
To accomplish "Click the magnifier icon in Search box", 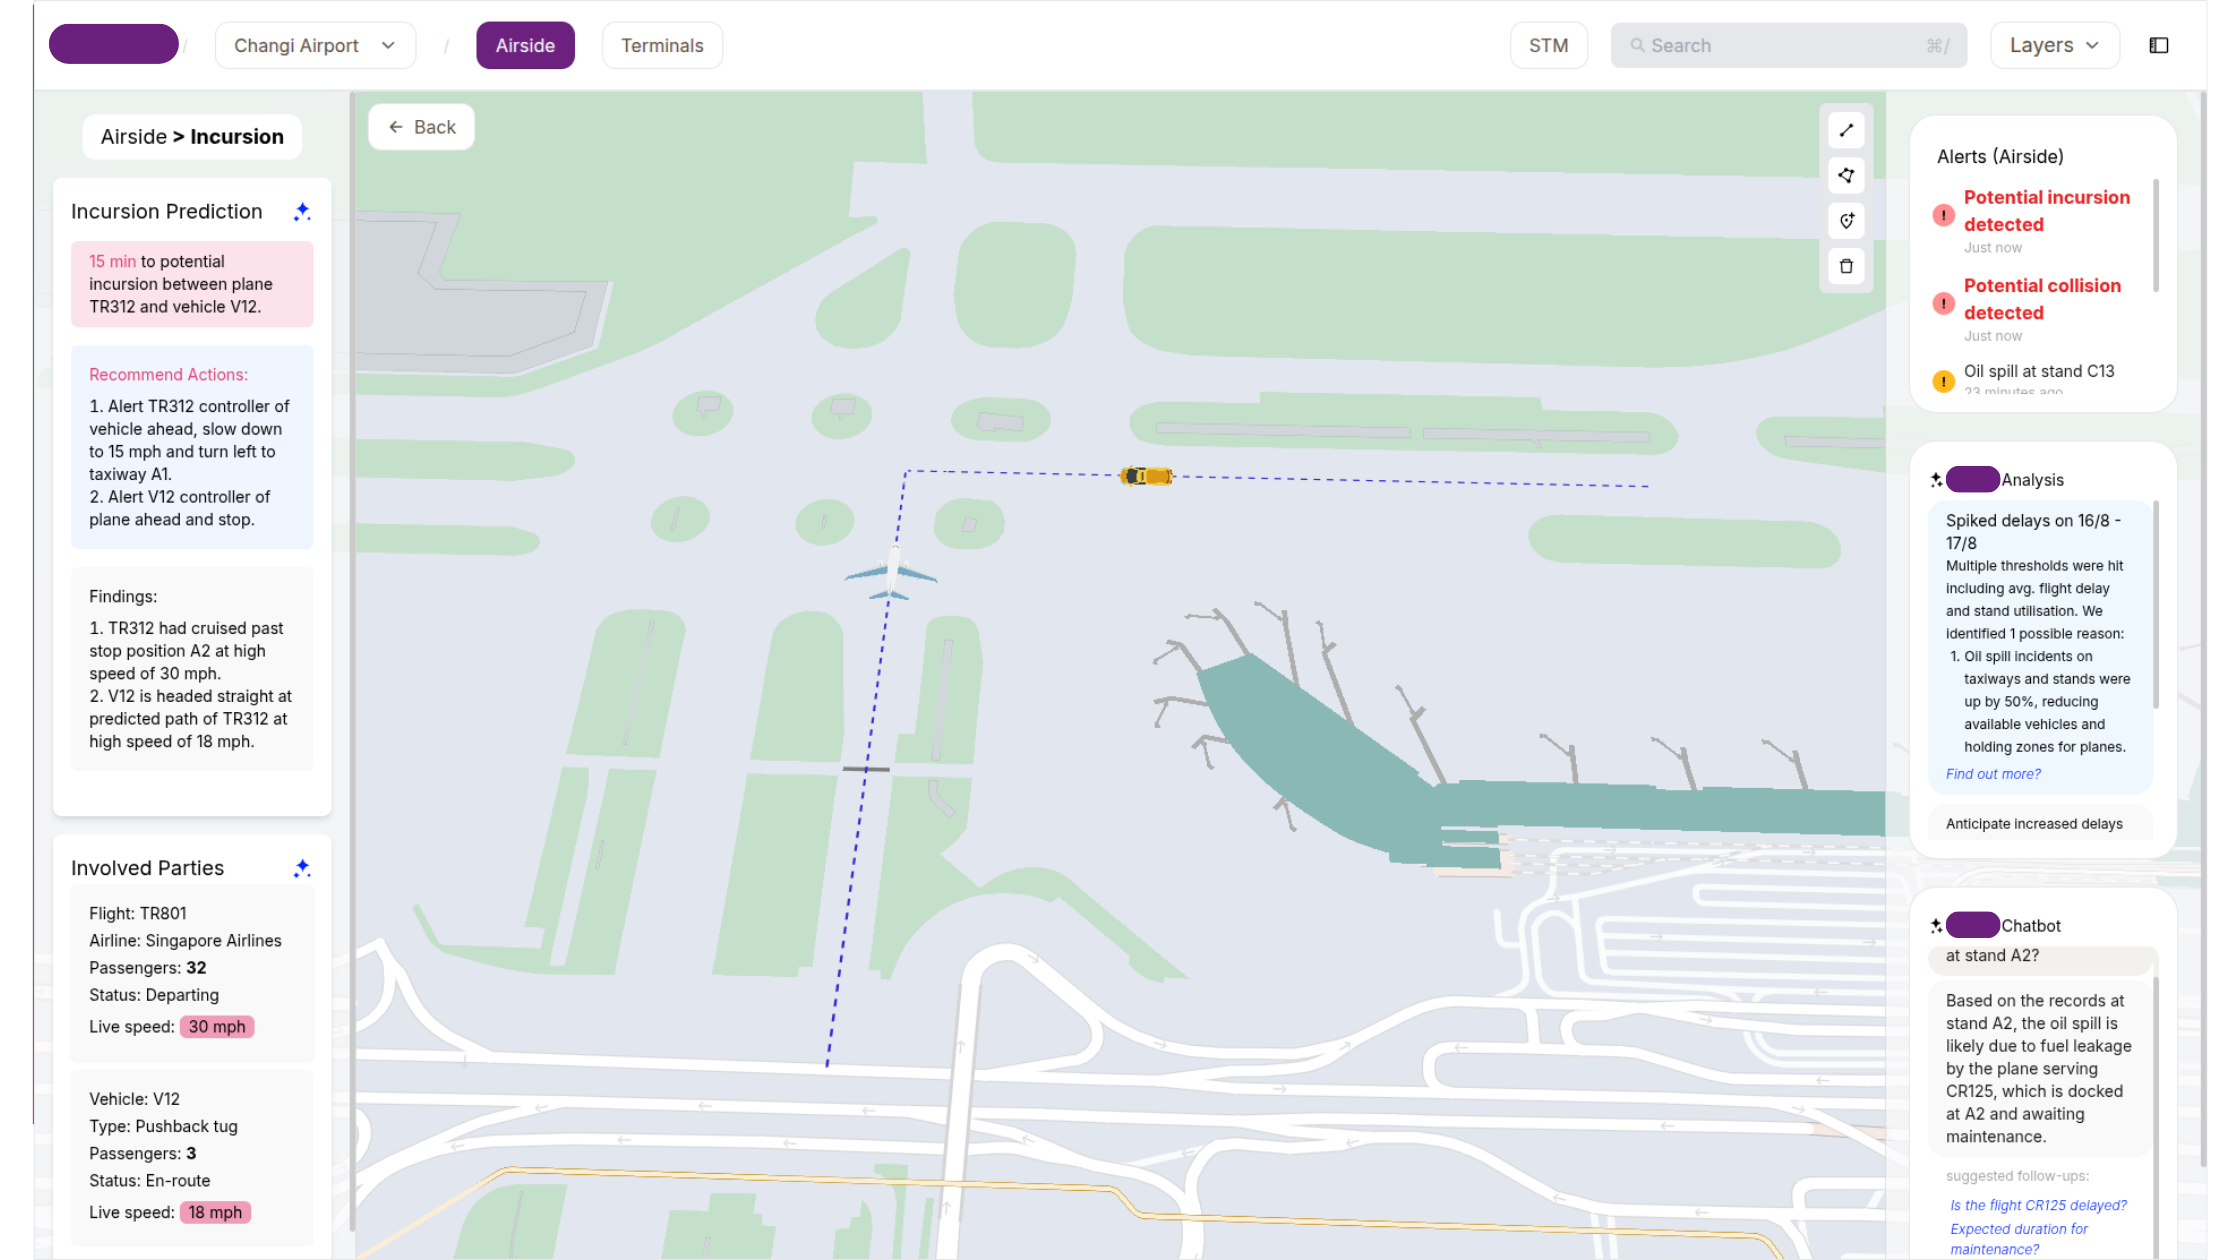I will (x=1637, y=45).
